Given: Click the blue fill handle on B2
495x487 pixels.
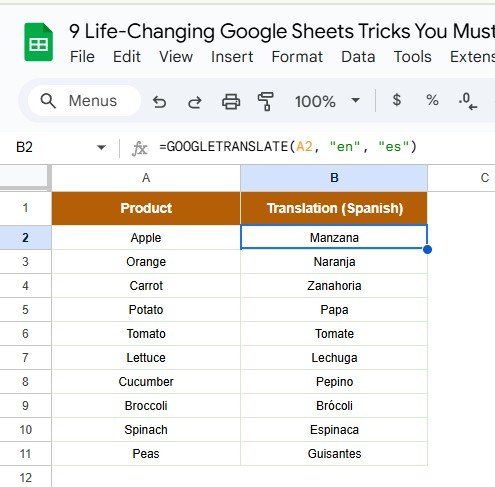Looking at the screenshot, I should coord(427,249).
